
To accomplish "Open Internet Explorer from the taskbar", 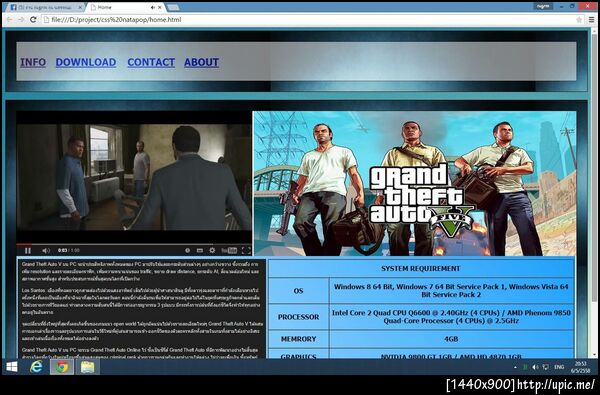I will pos(36,367).
